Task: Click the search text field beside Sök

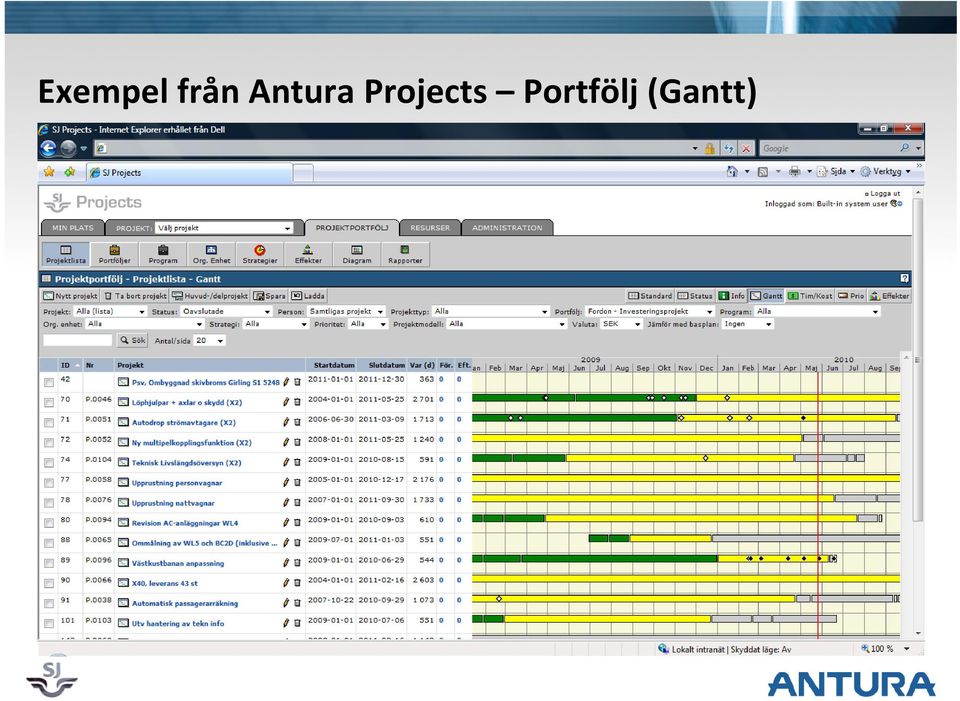Action: click(78, 340)
